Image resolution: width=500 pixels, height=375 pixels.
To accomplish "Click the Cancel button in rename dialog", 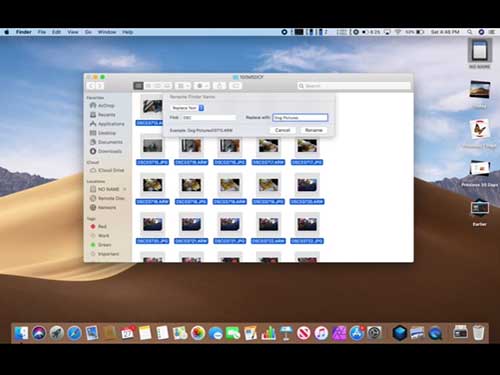I will (283, 130).
